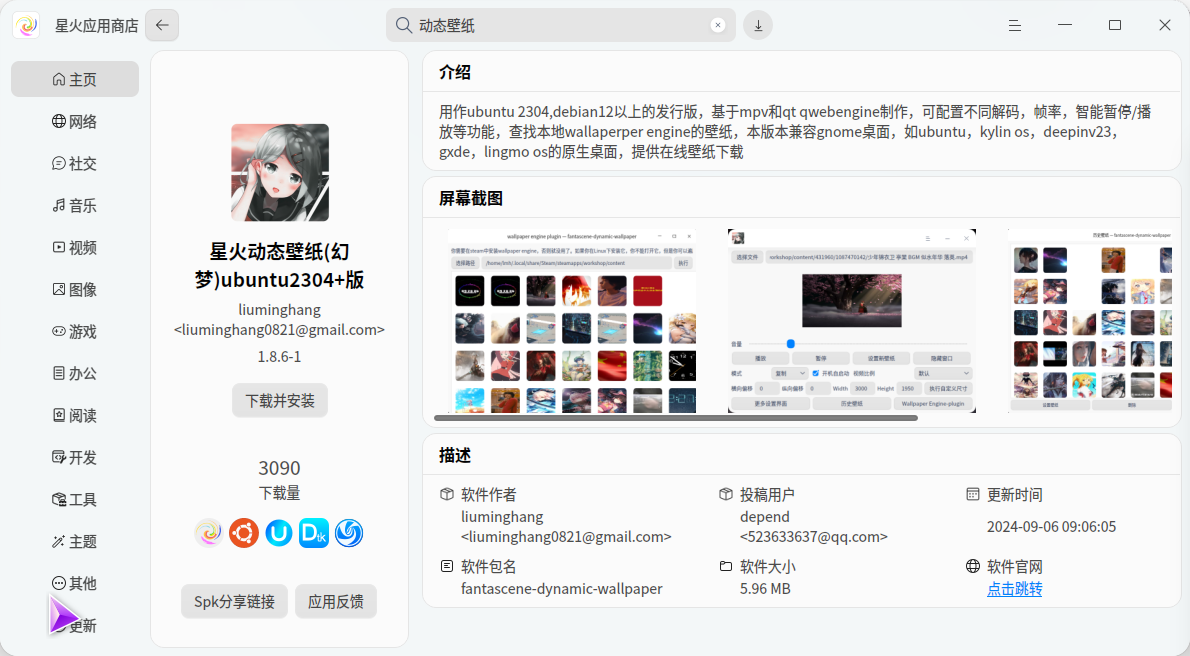This screenshot has height=656, width=1190.
Task: Browse the 工具 category
Action: [74, 499]
